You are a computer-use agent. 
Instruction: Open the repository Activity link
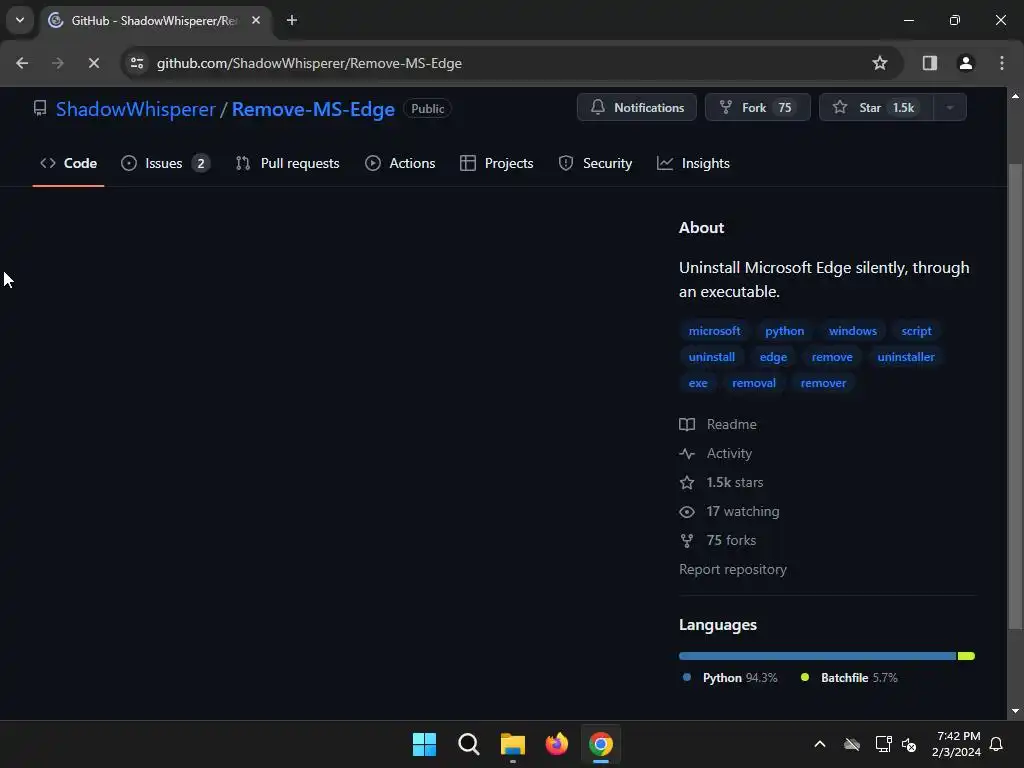715,453
